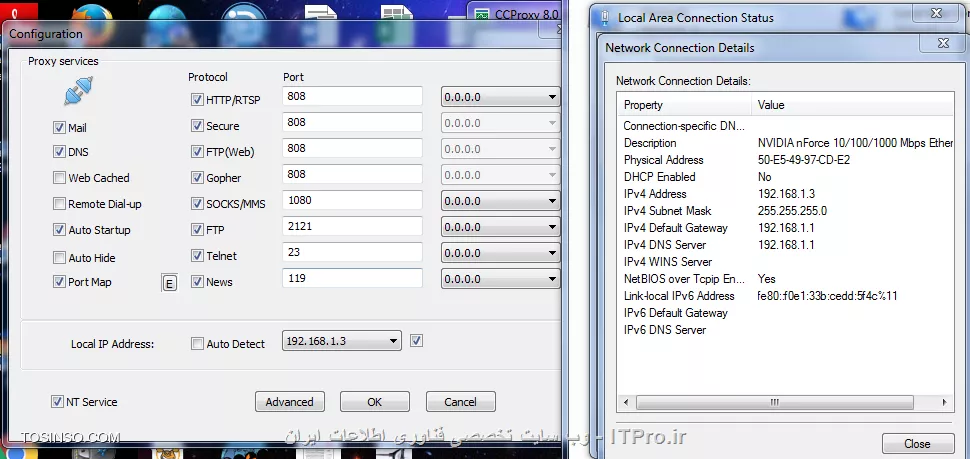970x459 pixels.
Task: Click the Telnet port field showing 23
Action: click(352, 252)
